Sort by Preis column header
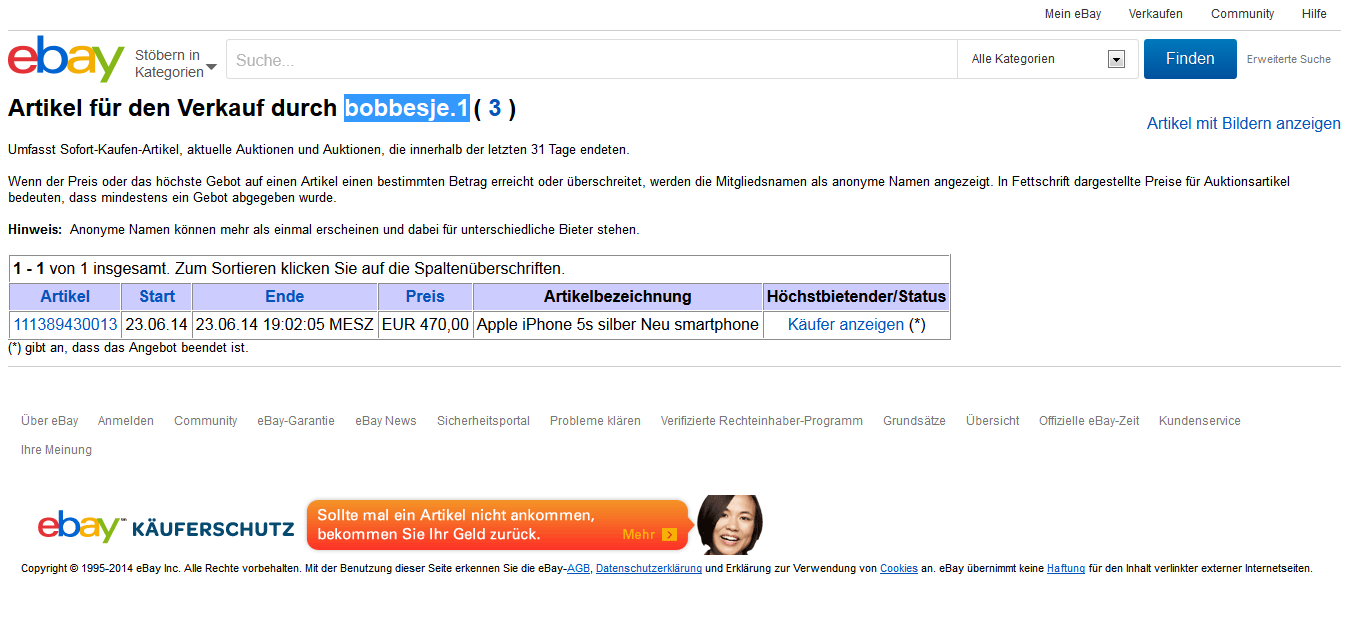The height and width of the screenshot is (627, 1349). (x=425, y=297)
